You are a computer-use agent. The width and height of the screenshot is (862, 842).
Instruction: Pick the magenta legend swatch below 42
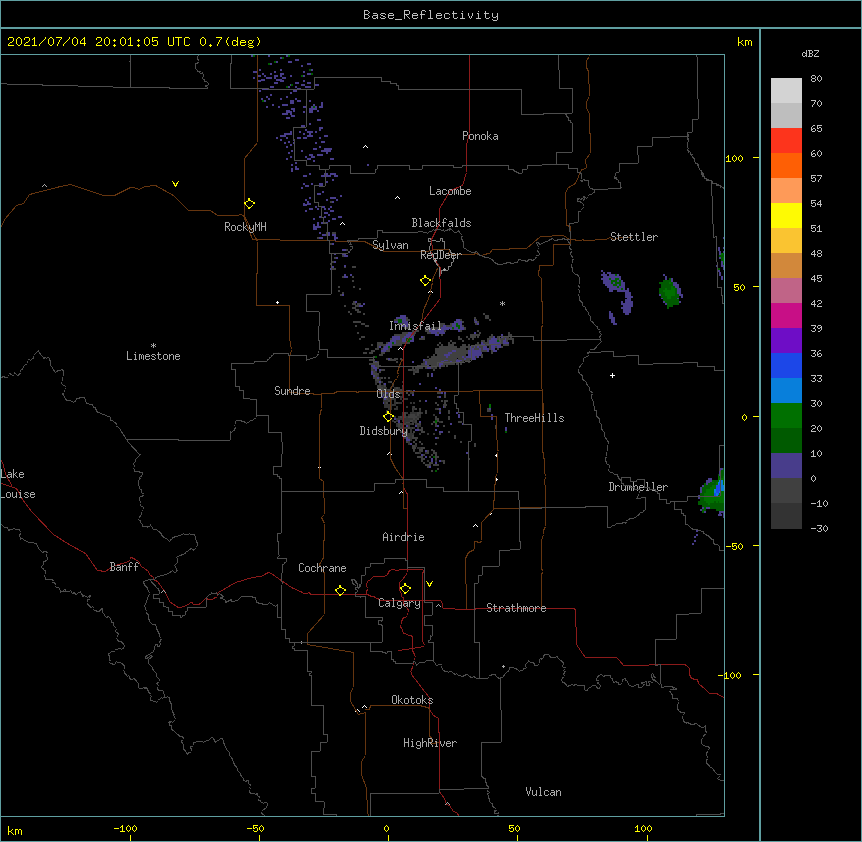[786, 315]
